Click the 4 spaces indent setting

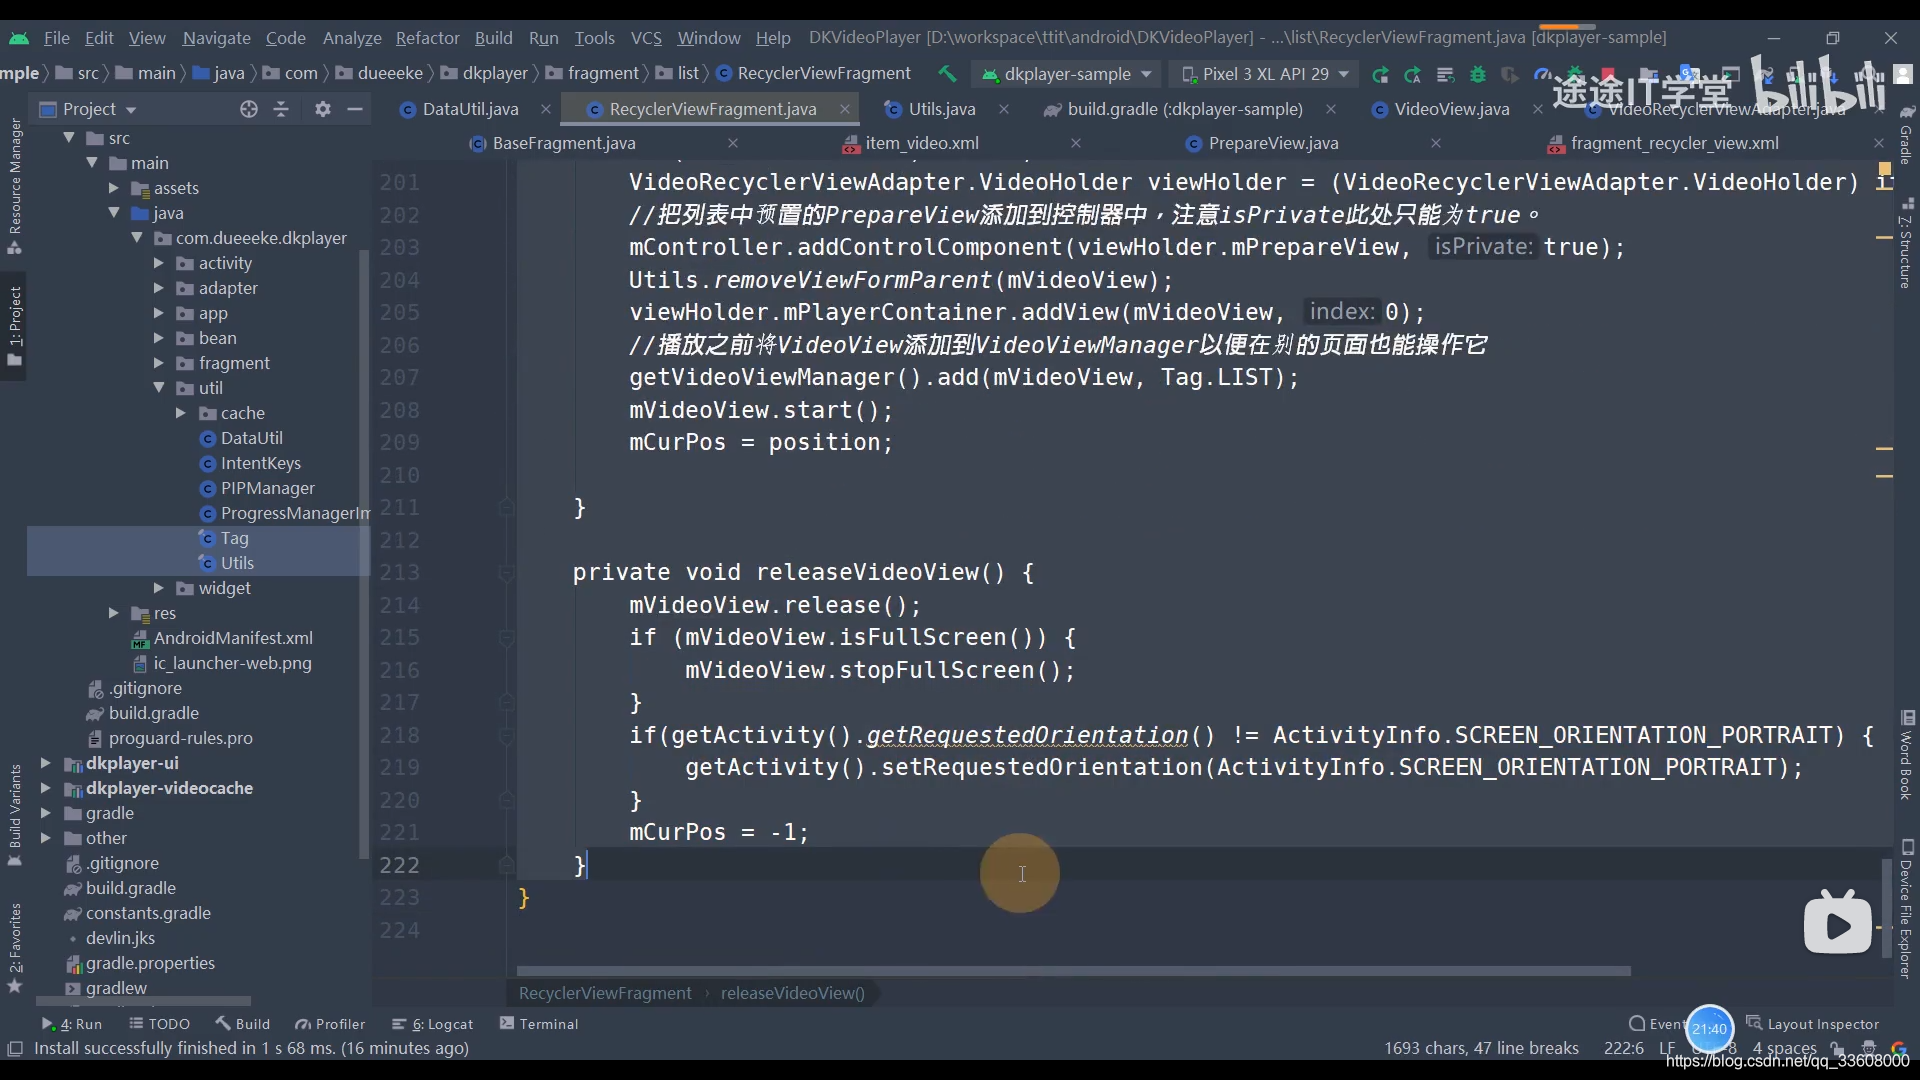tap(1784, 1048)
